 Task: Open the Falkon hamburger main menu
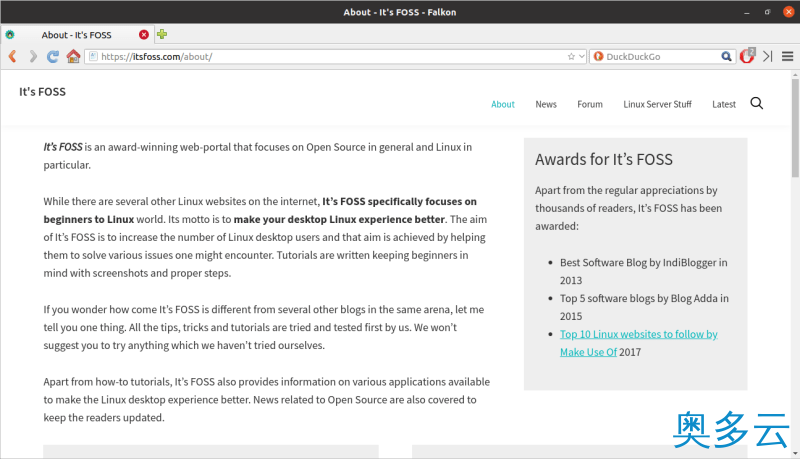[788, 56]
